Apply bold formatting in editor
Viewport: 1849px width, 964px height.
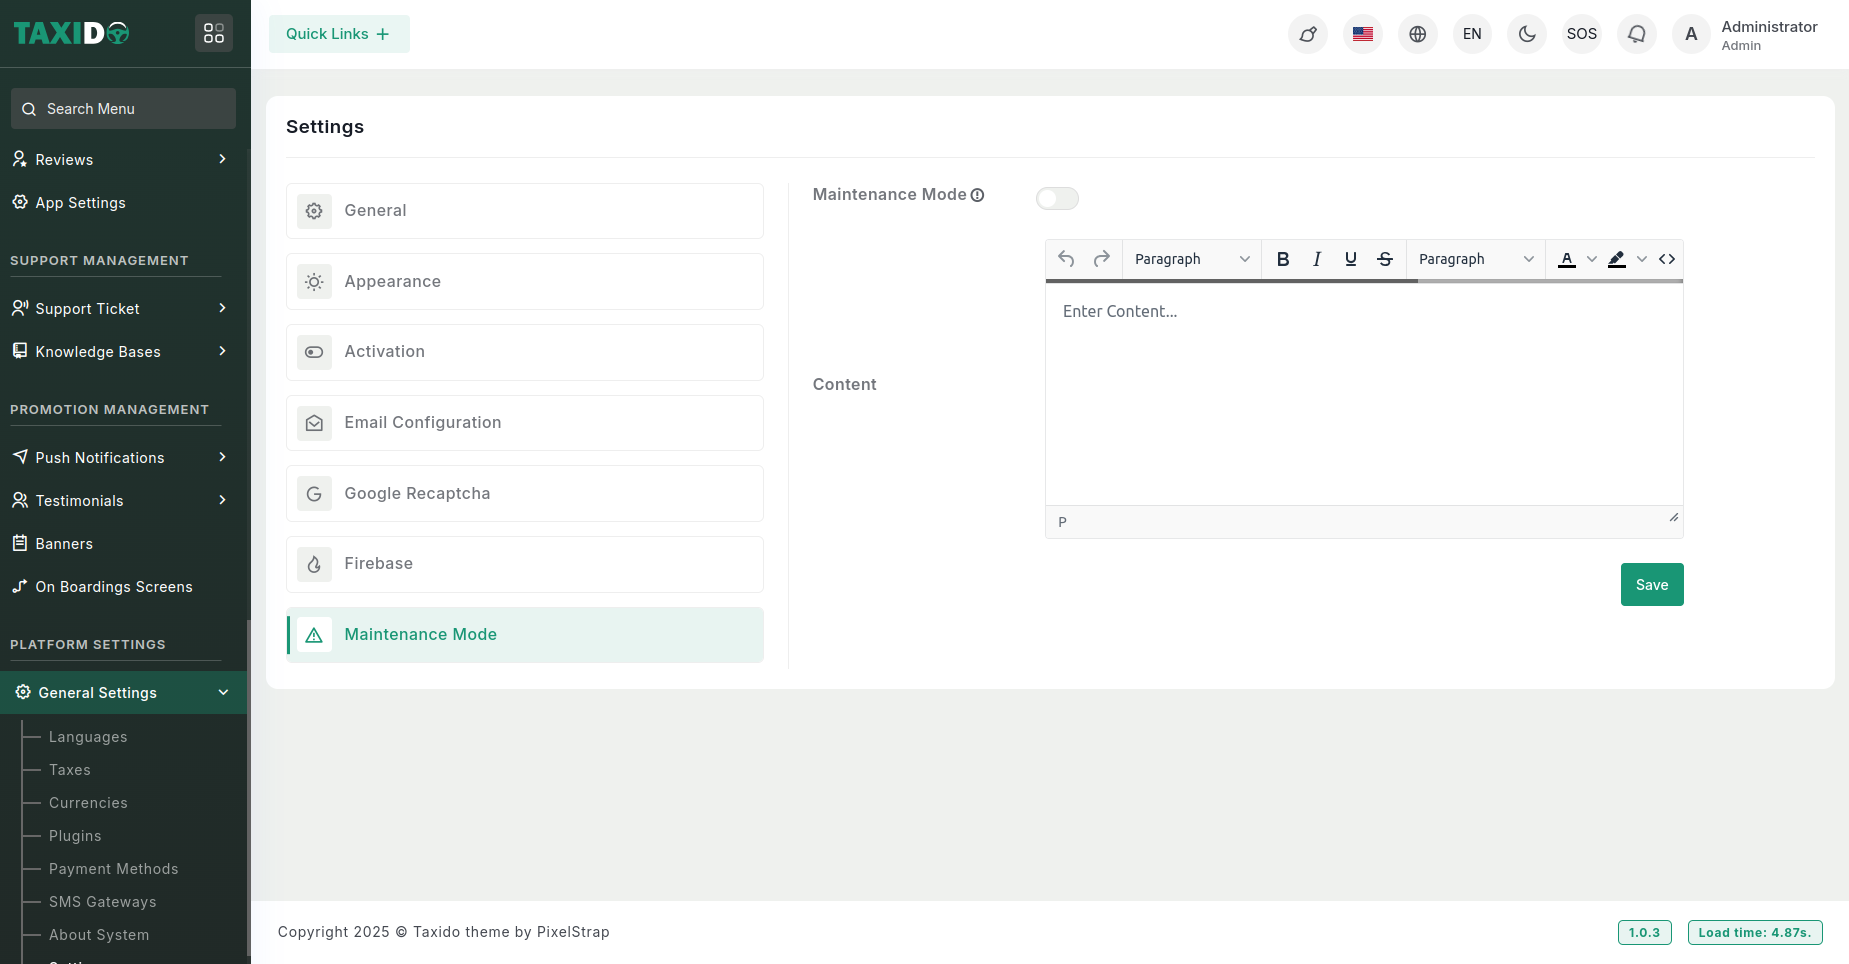click(x=1282, y=259)
